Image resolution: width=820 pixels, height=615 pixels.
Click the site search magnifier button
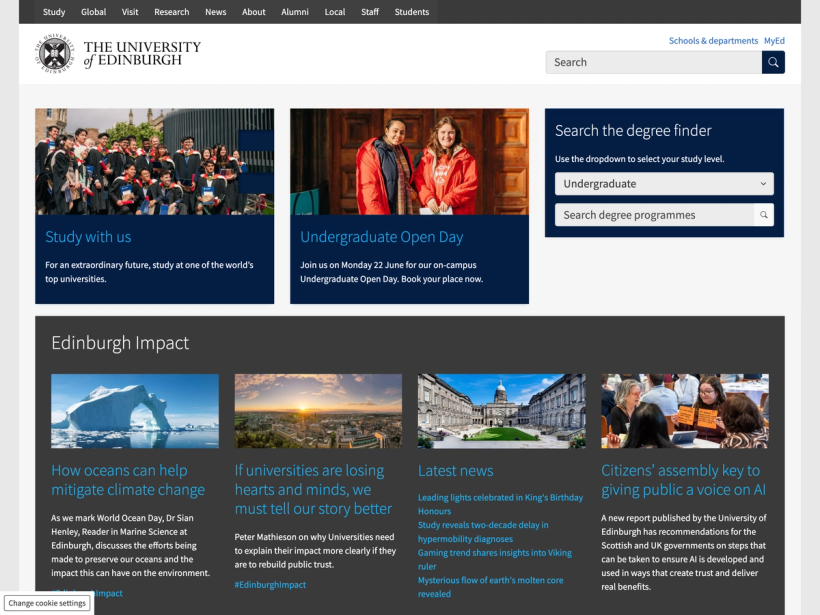pos(773,62)
